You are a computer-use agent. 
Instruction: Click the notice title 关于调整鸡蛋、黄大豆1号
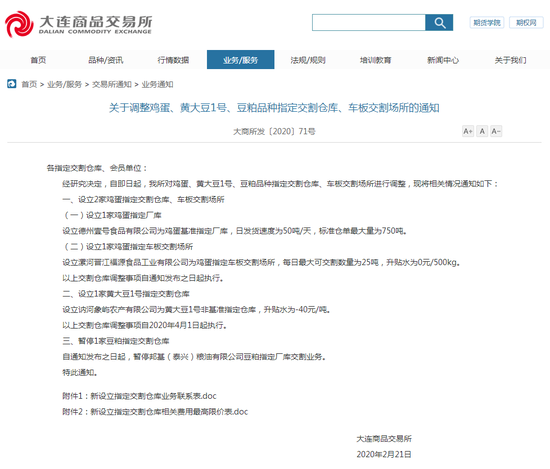(x=274, y=108)
